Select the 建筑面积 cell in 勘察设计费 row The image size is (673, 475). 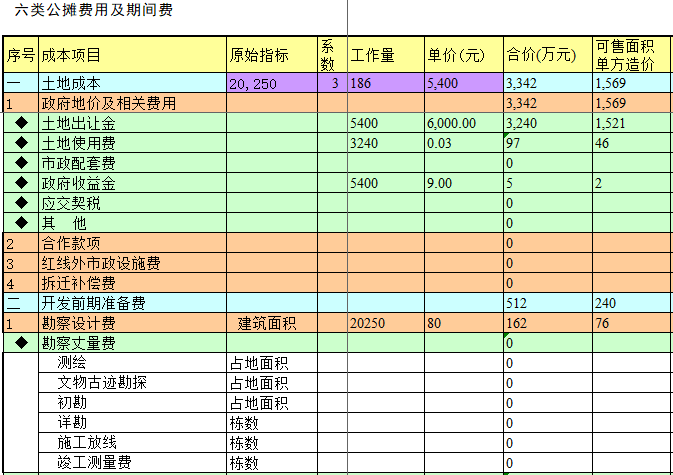tap(271, 323)
